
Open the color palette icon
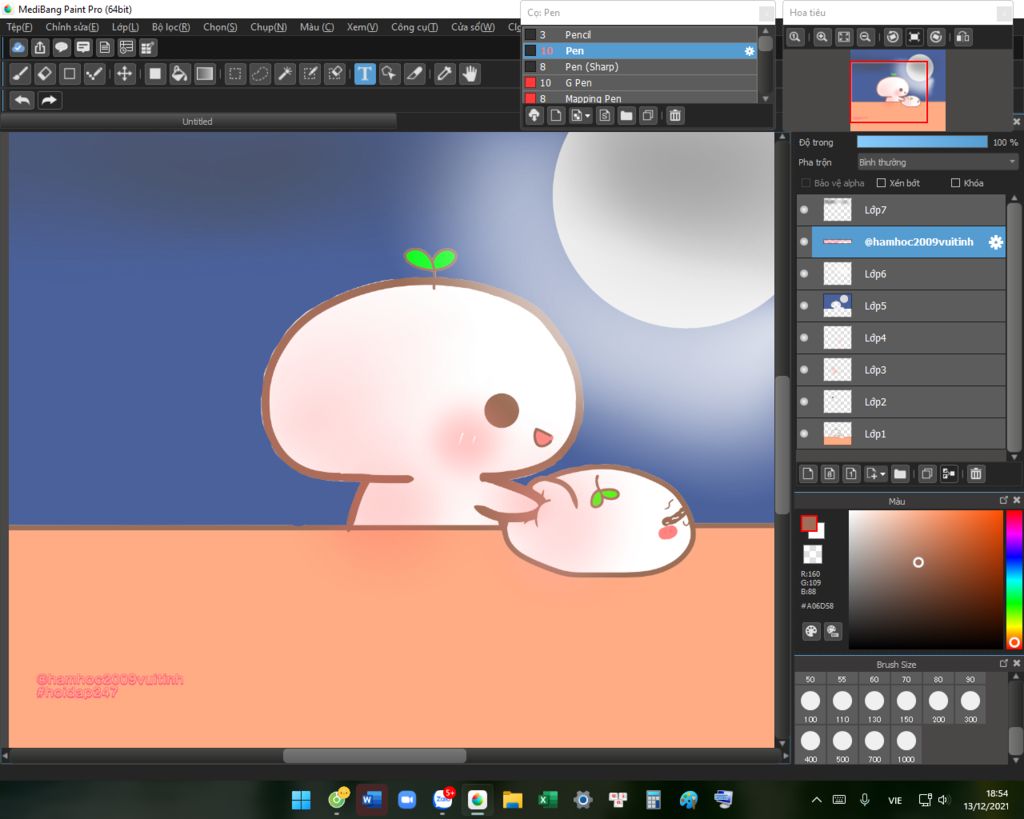[811, 631]
